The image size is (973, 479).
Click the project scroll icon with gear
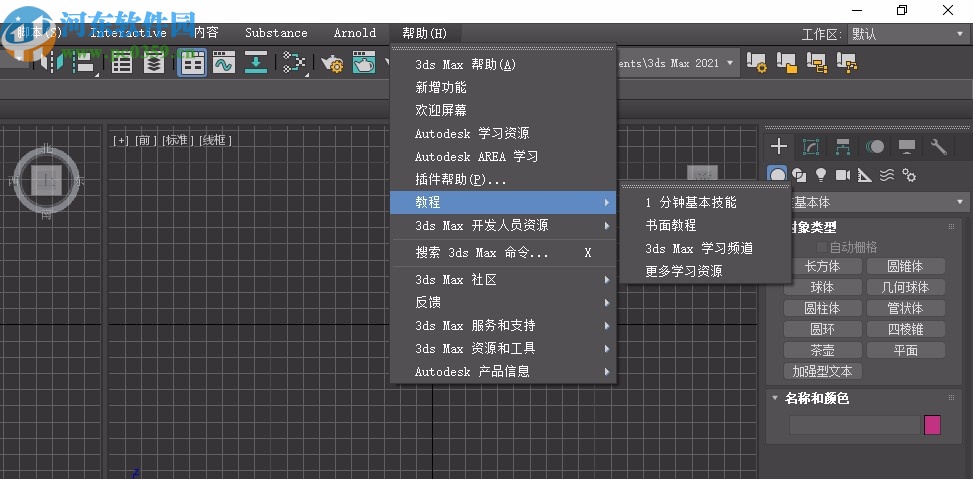coord(756,62)
